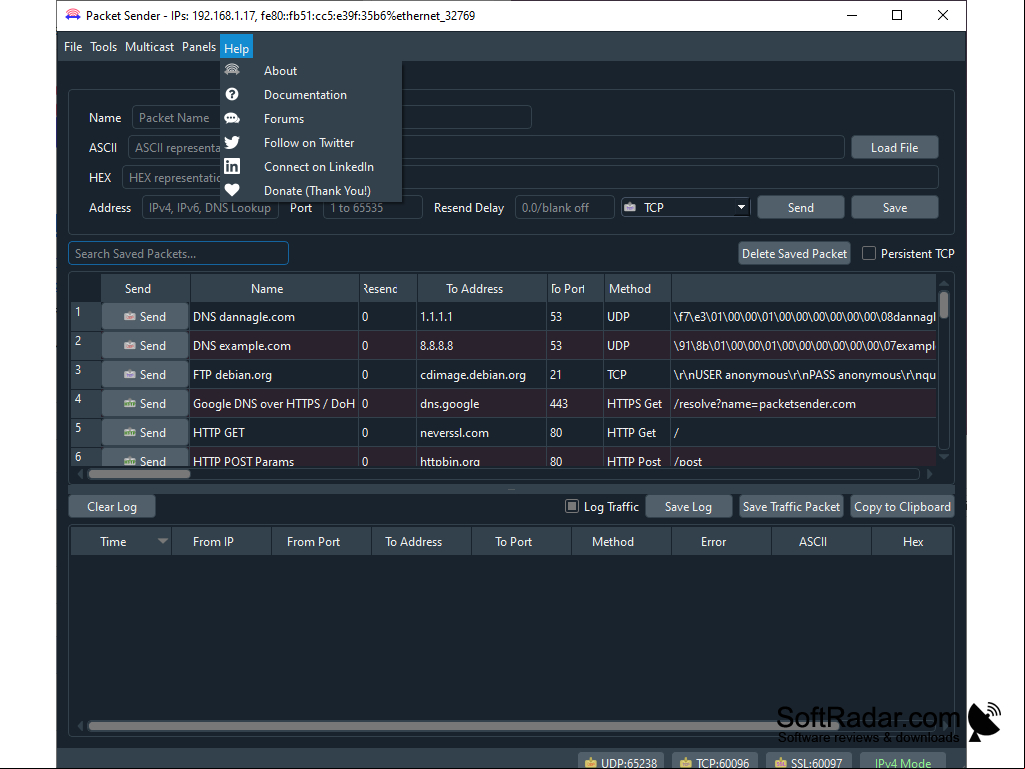
Task: Click the Hex log column header
Action: point(913,541)
